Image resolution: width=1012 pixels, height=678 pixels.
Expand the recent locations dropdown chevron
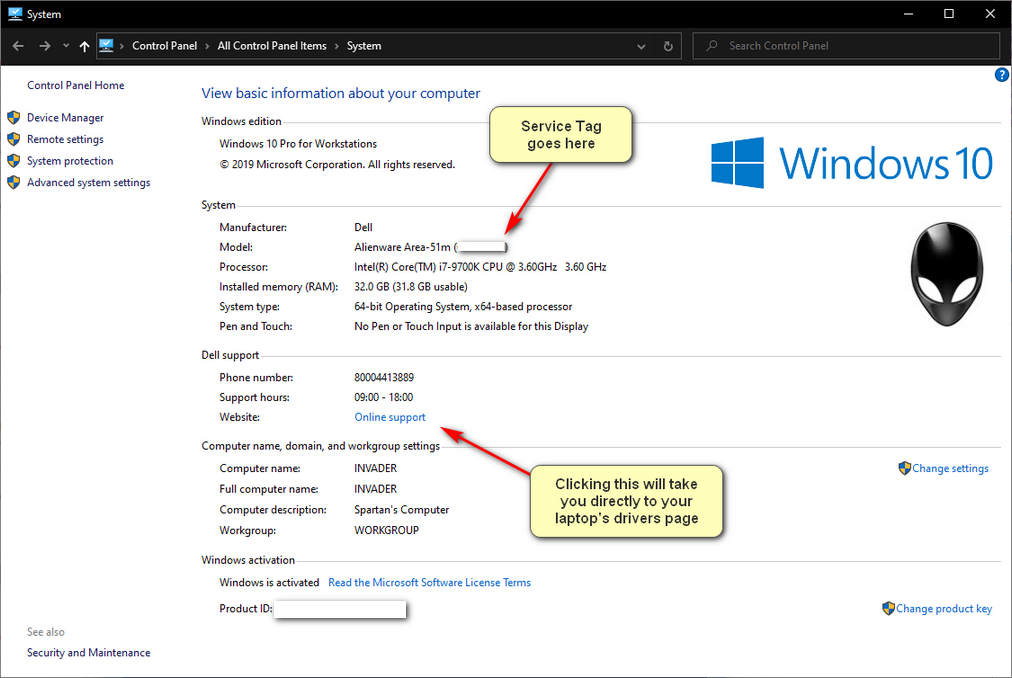point(66,46)
